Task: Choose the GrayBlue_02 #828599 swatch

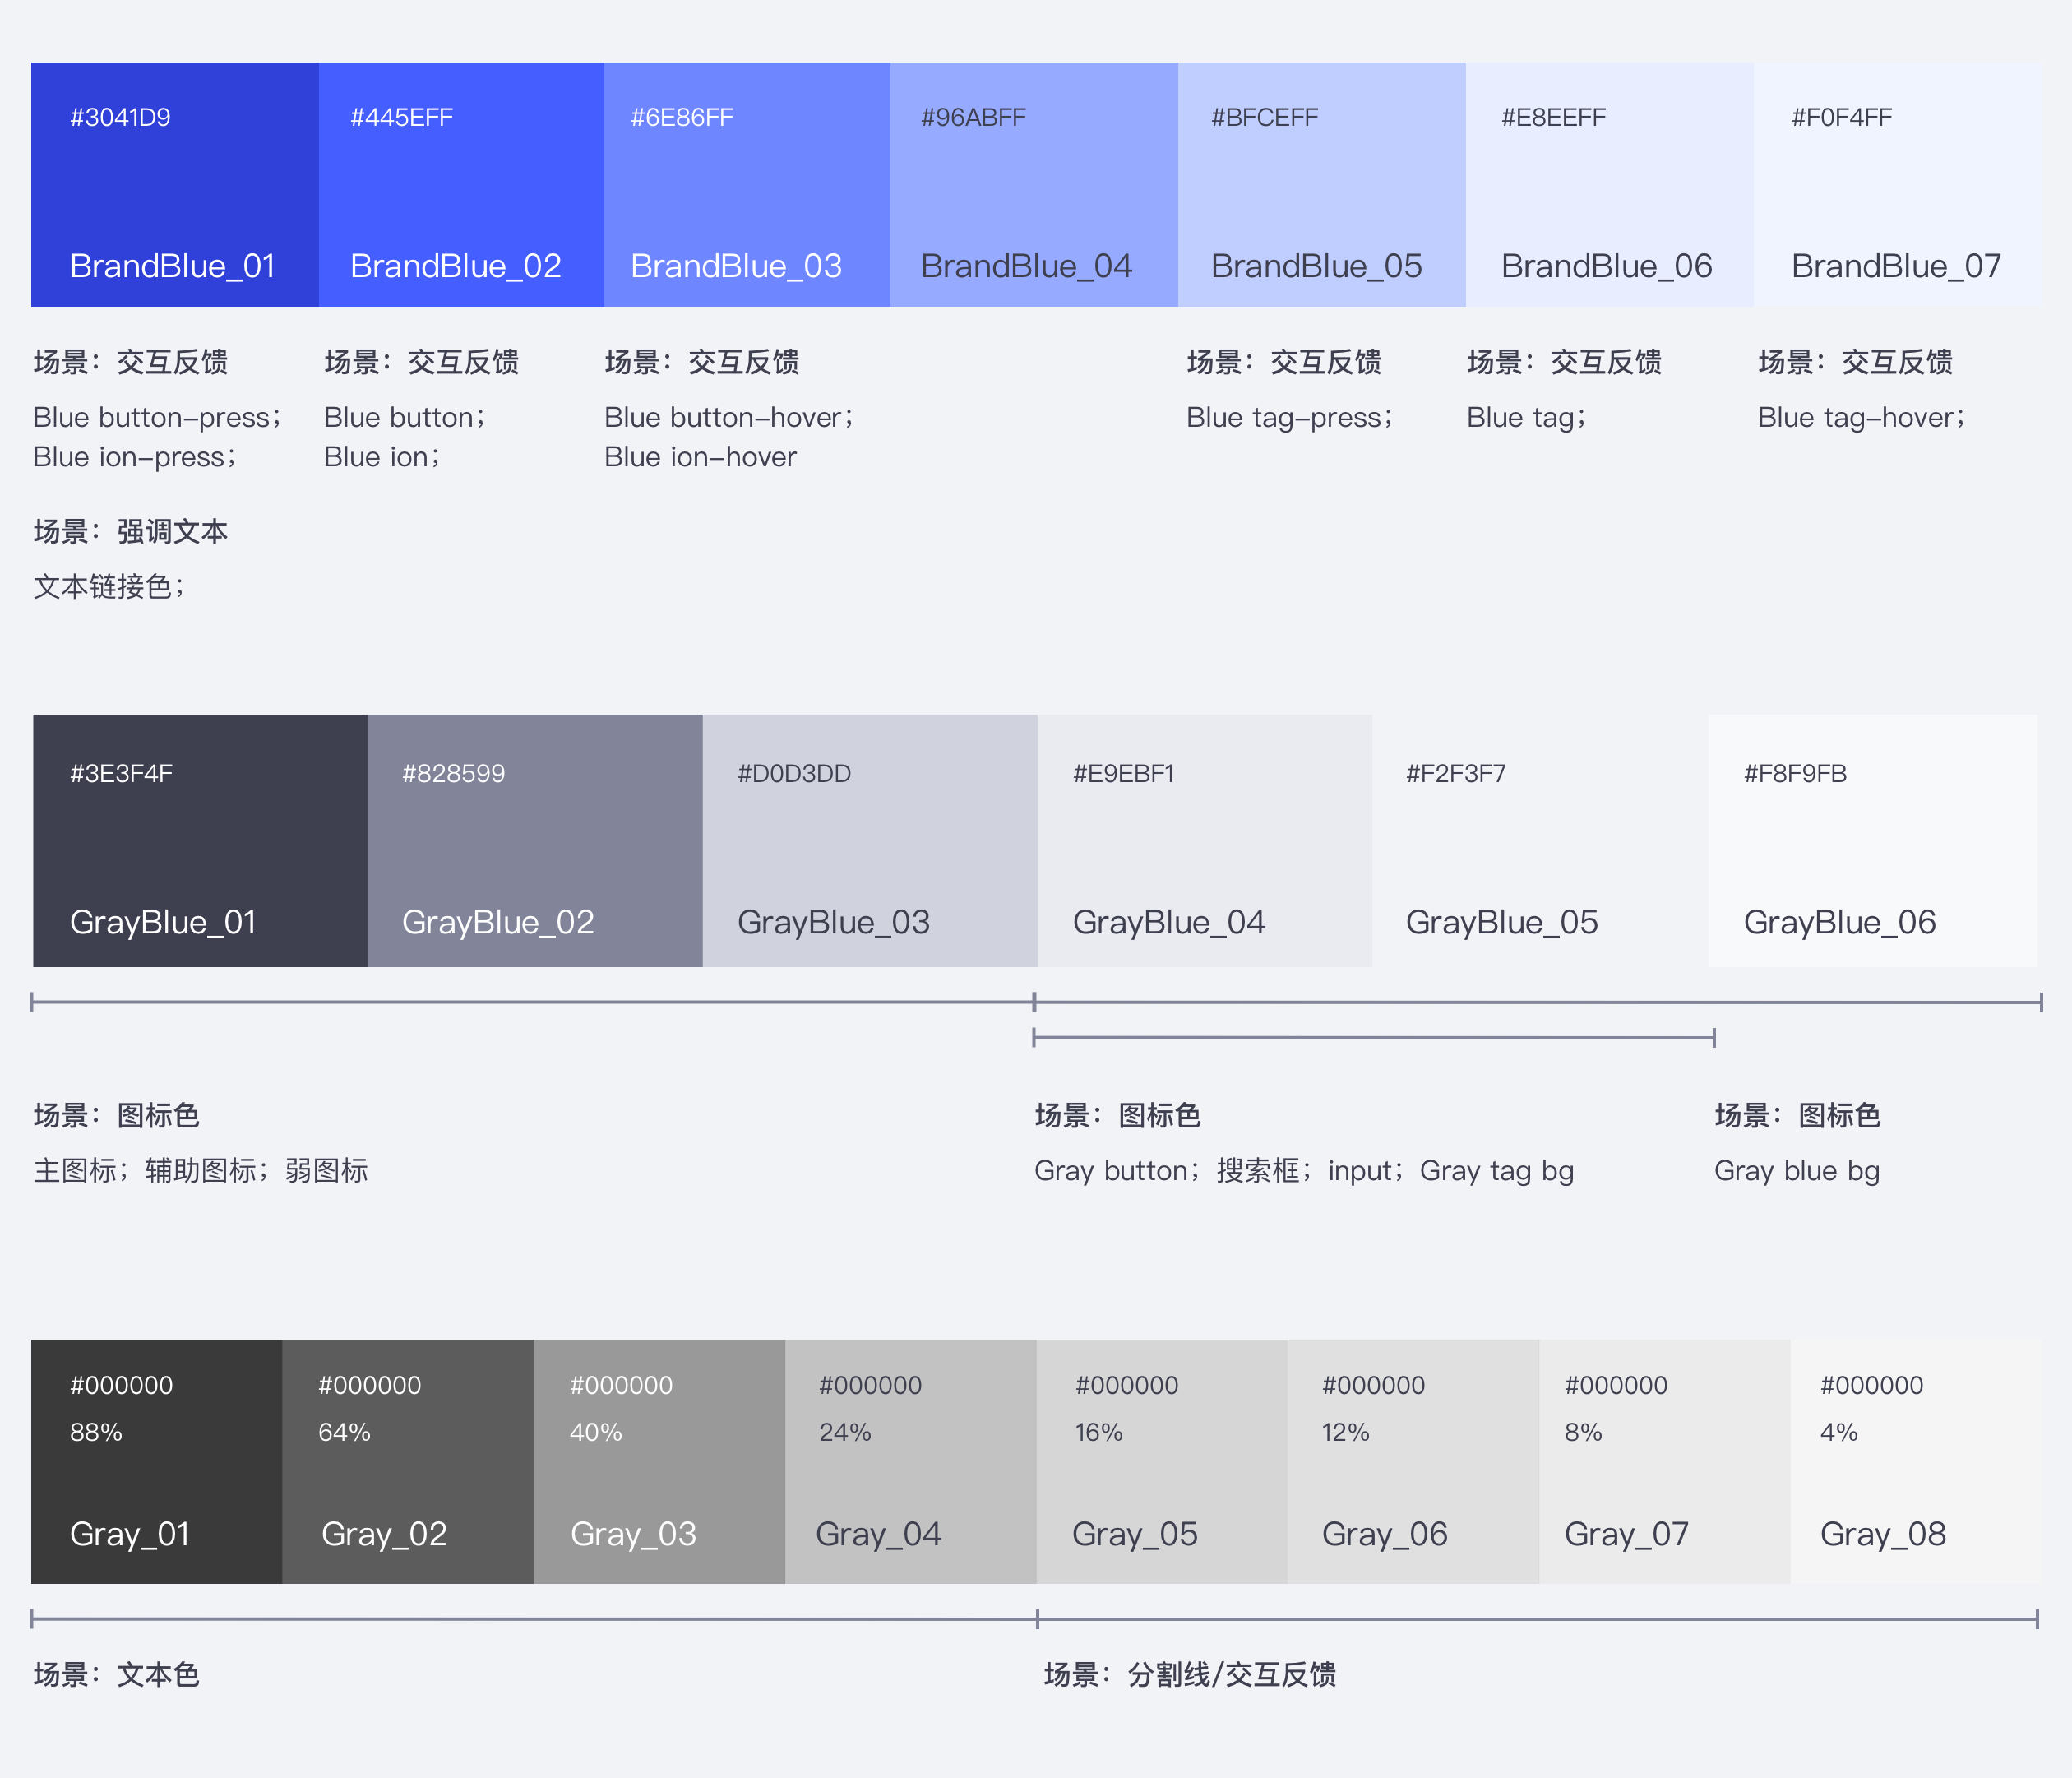Action: tap(535, 841)
